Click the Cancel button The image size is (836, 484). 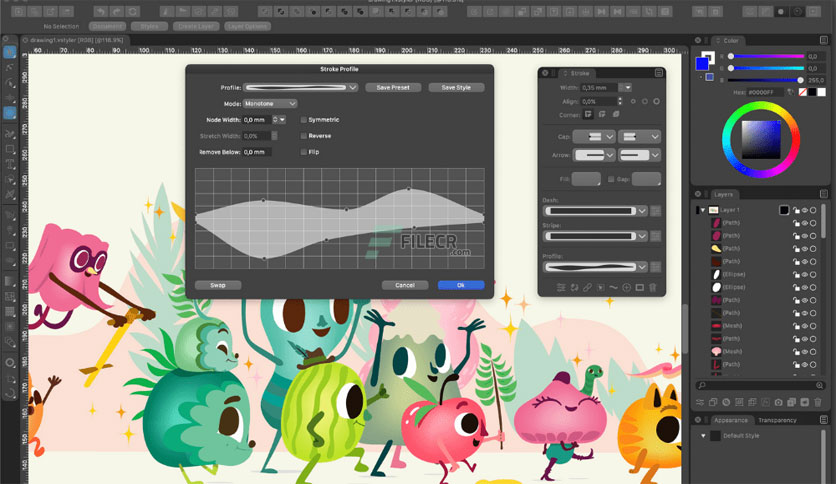click(x=405, y=285)
